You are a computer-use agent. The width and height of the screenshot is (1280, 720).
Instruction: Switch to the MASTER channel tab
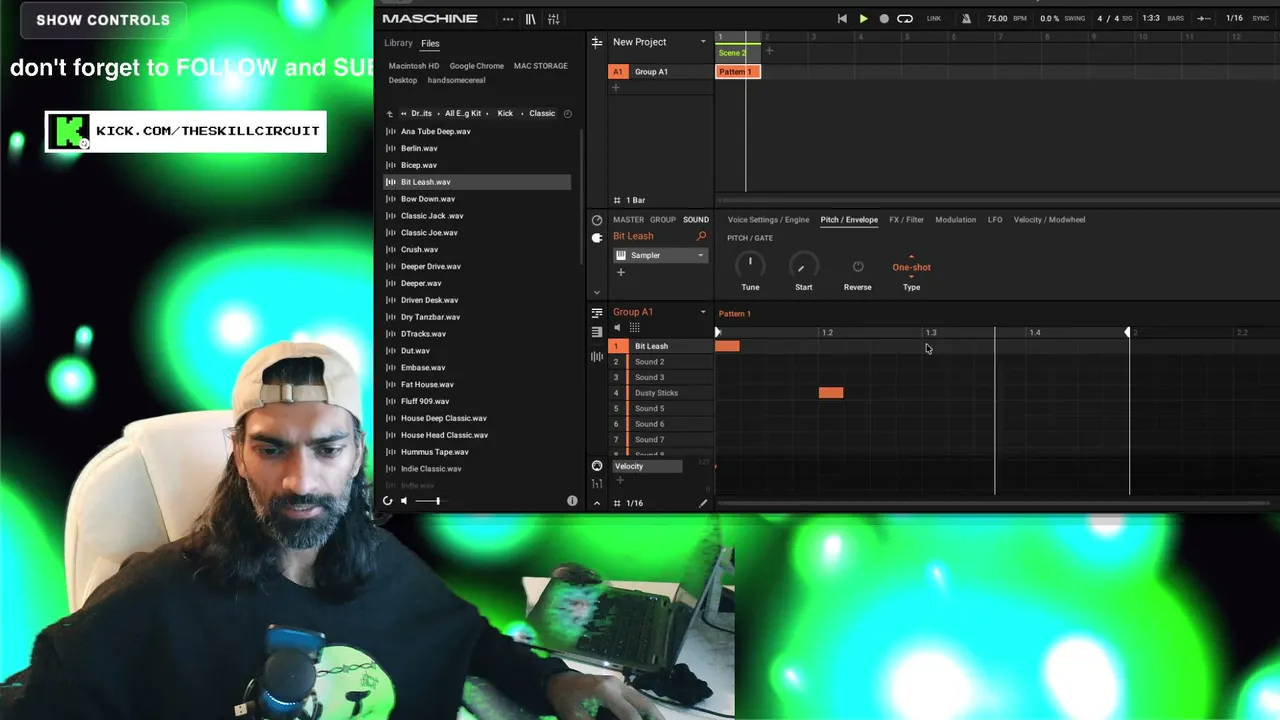tap(628, 220)
